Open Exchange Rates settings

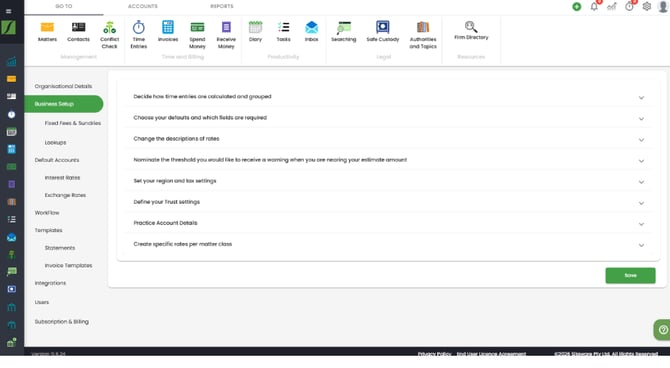[65, 195]
